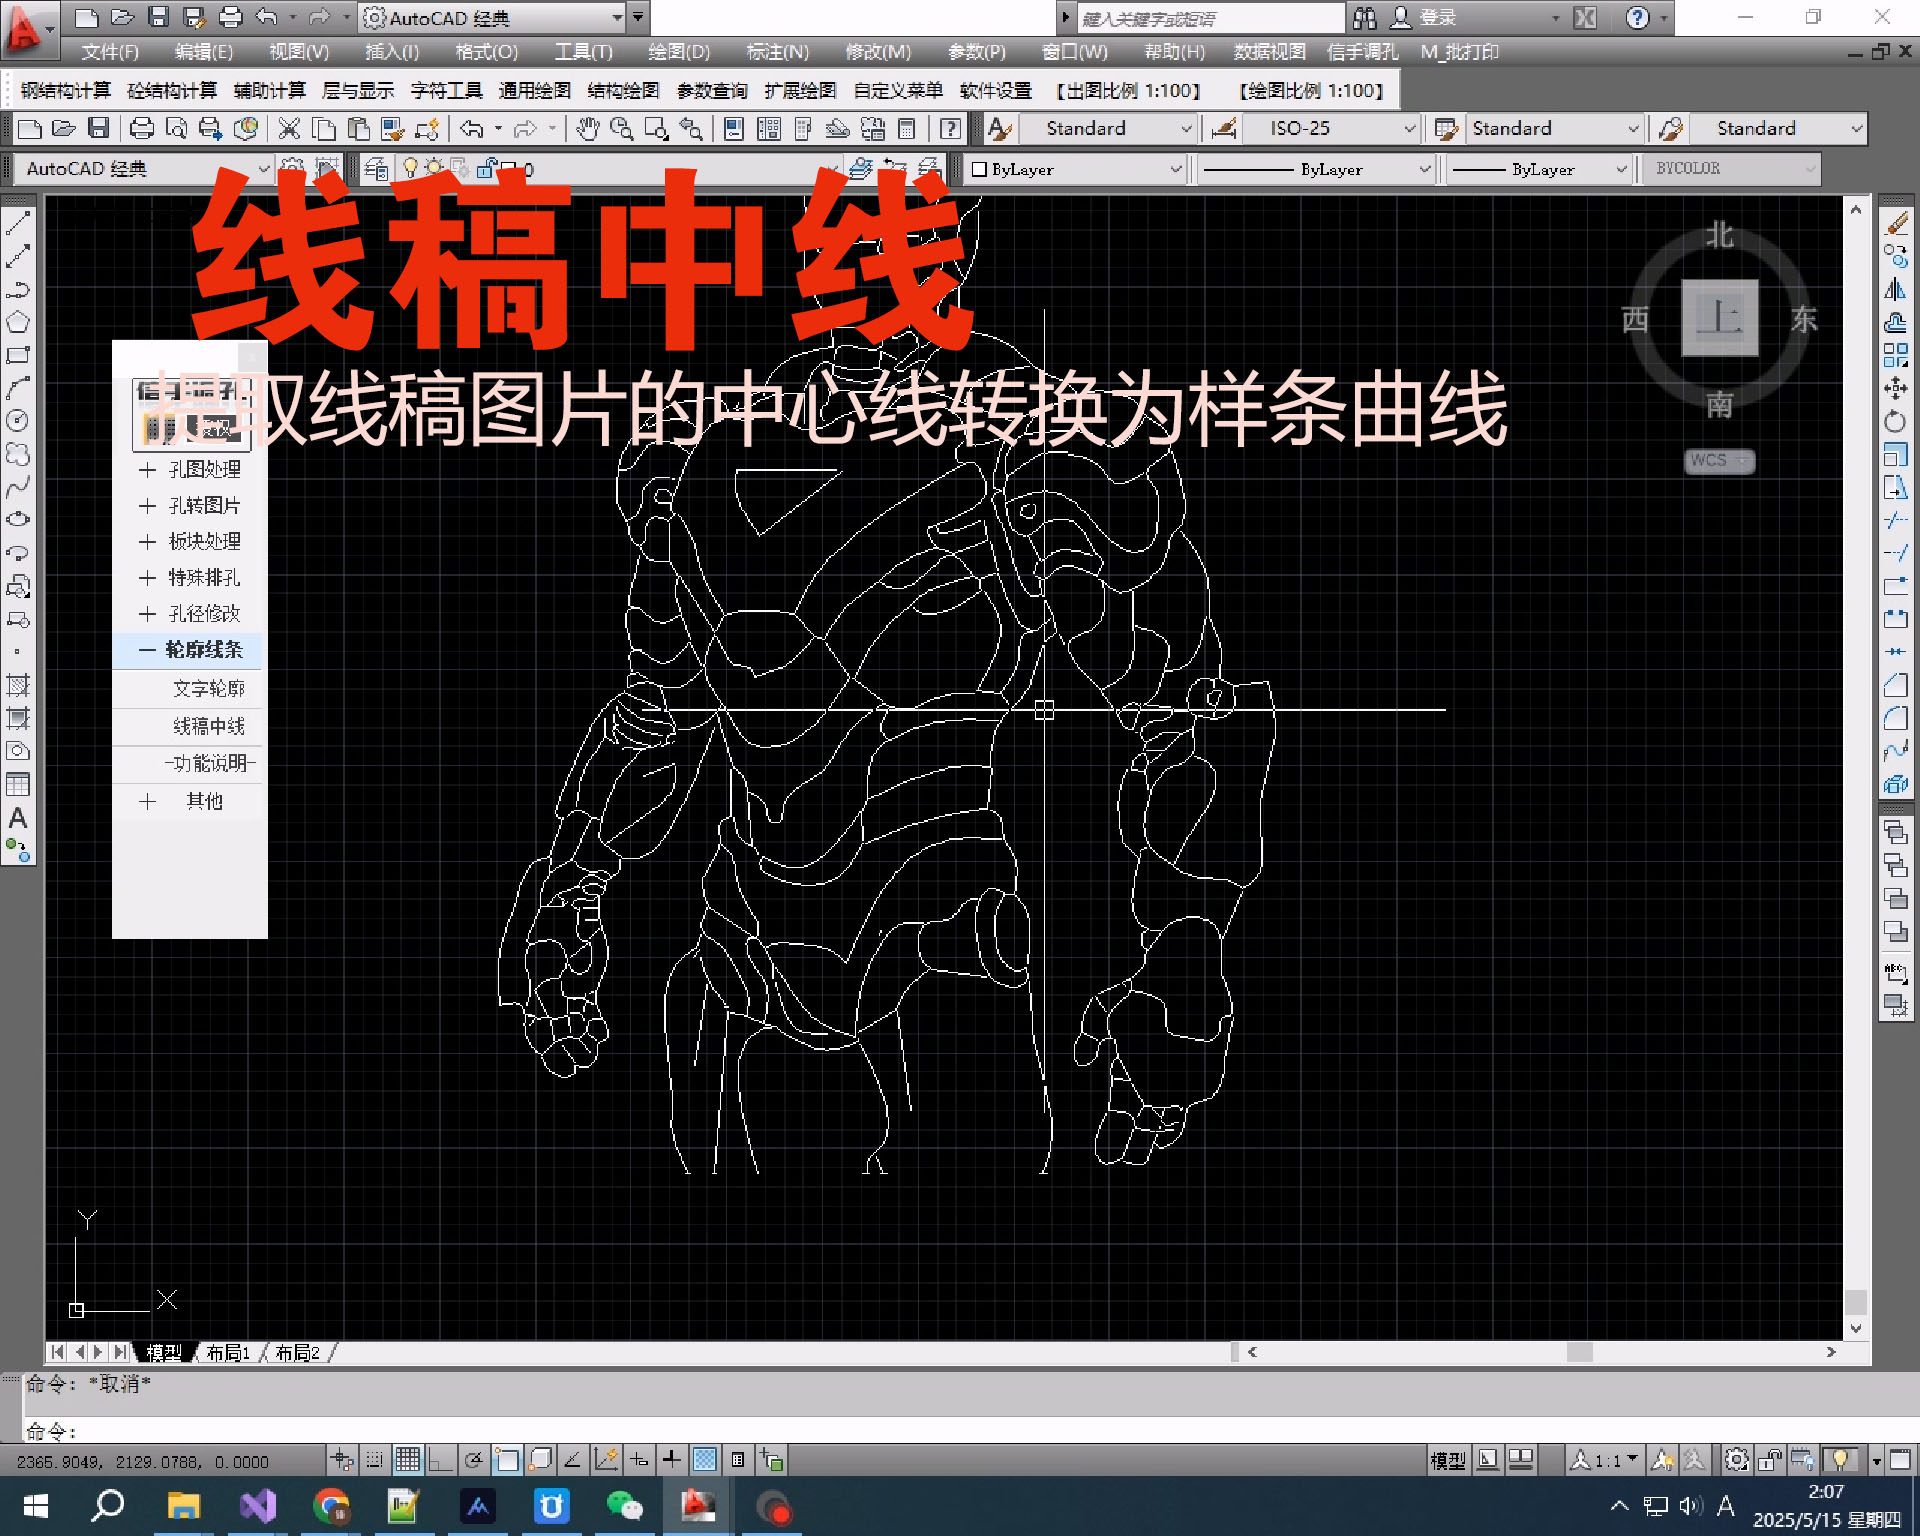1920x1536 pixels.
Task: Select the Multiline Text tool
Action: coord(18,818)
